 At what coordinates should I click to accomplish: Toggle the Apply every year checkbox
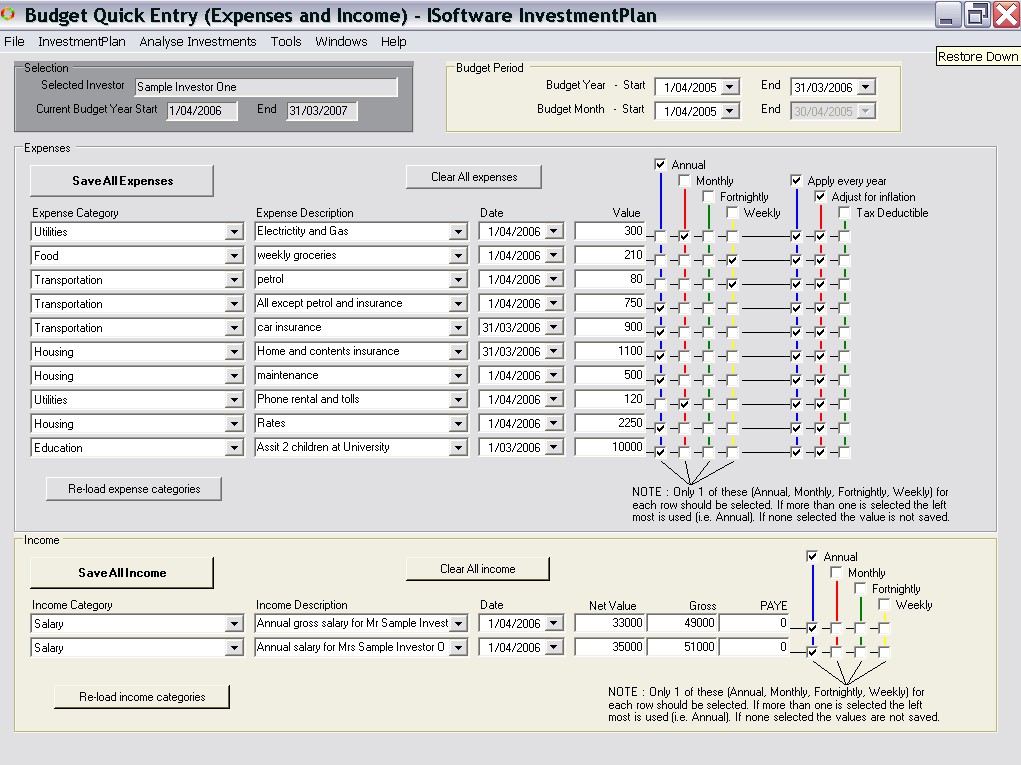(796, 180)
